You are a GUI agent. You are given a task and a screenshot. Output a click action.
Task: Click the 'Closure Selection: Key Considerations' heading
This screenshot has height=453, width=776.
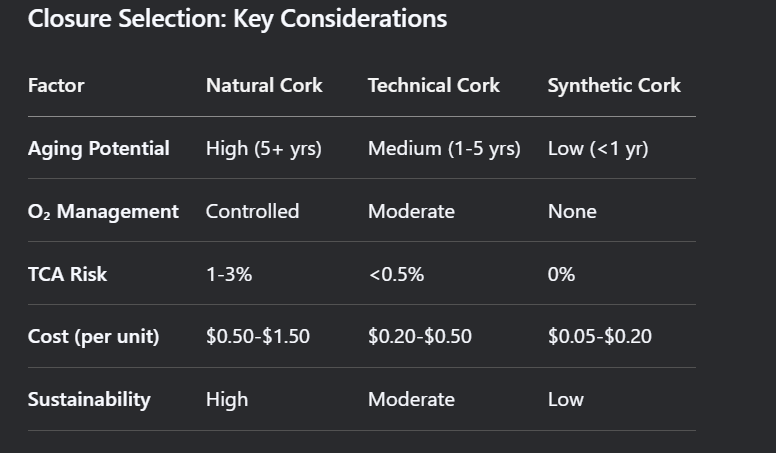coord(237,19)
